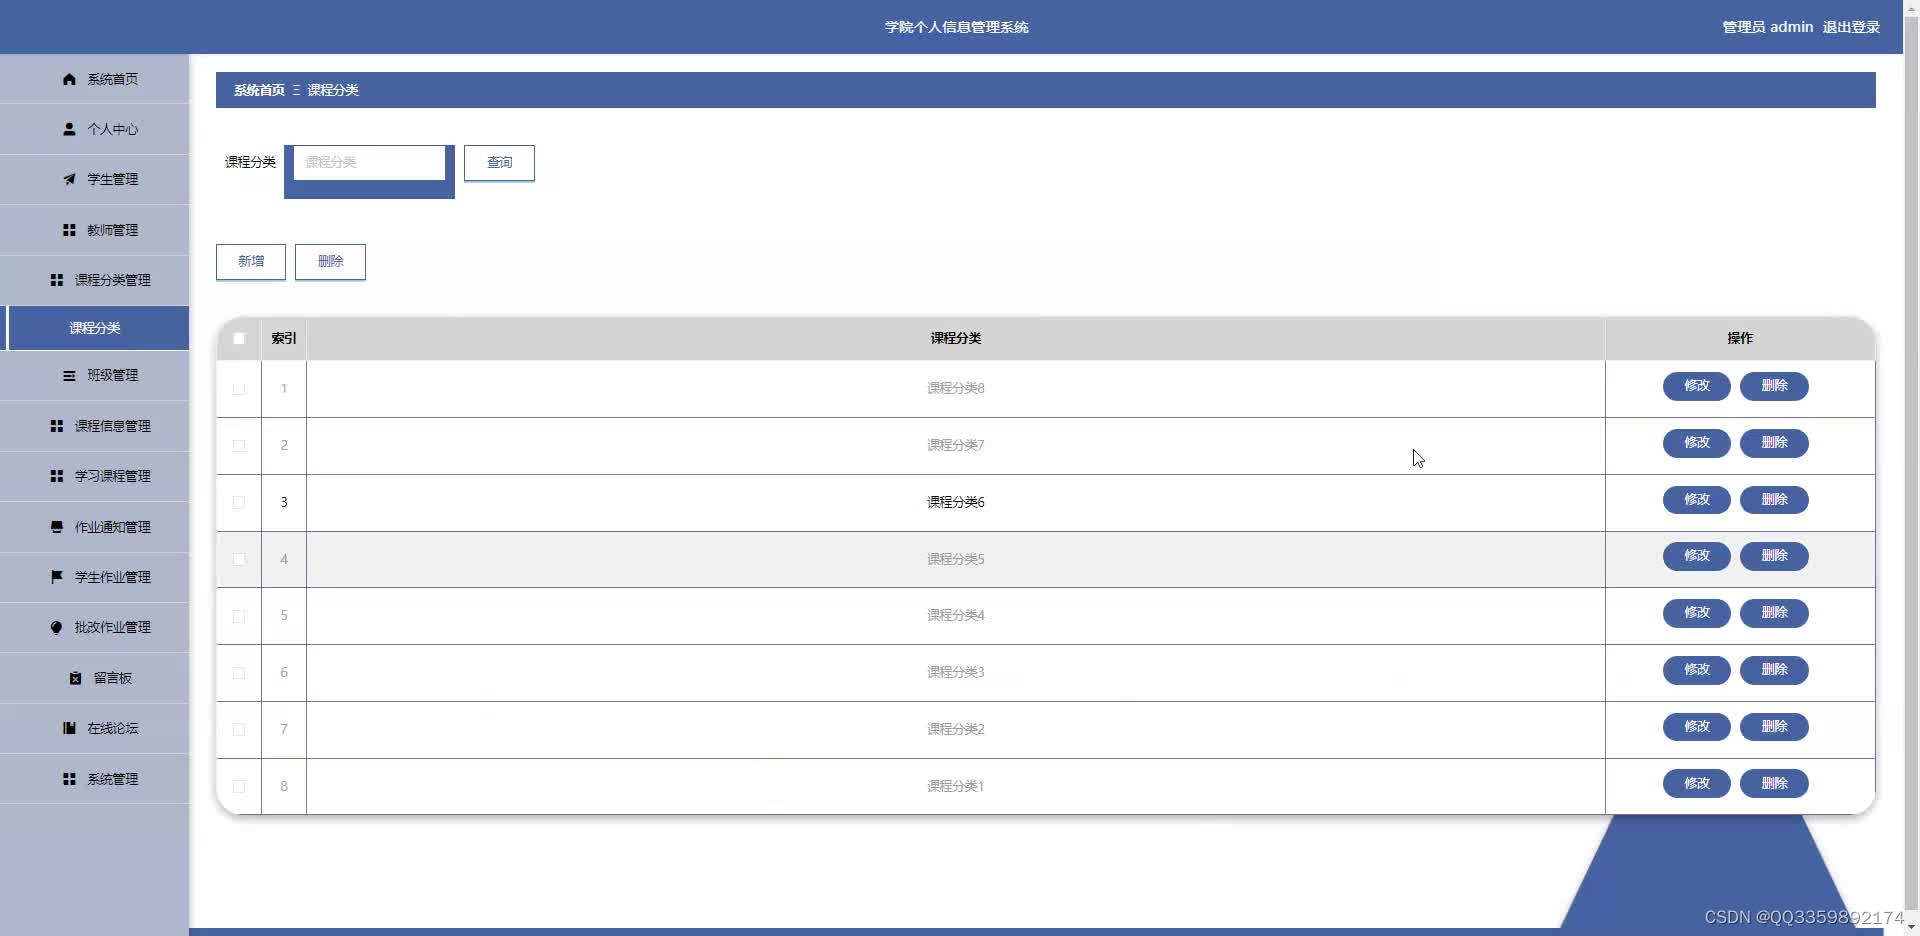Click 修改 for row 课程分类6
The height and width of the screenshot is (936, 1920).
pyautogui.click(x=1697, y=500)
